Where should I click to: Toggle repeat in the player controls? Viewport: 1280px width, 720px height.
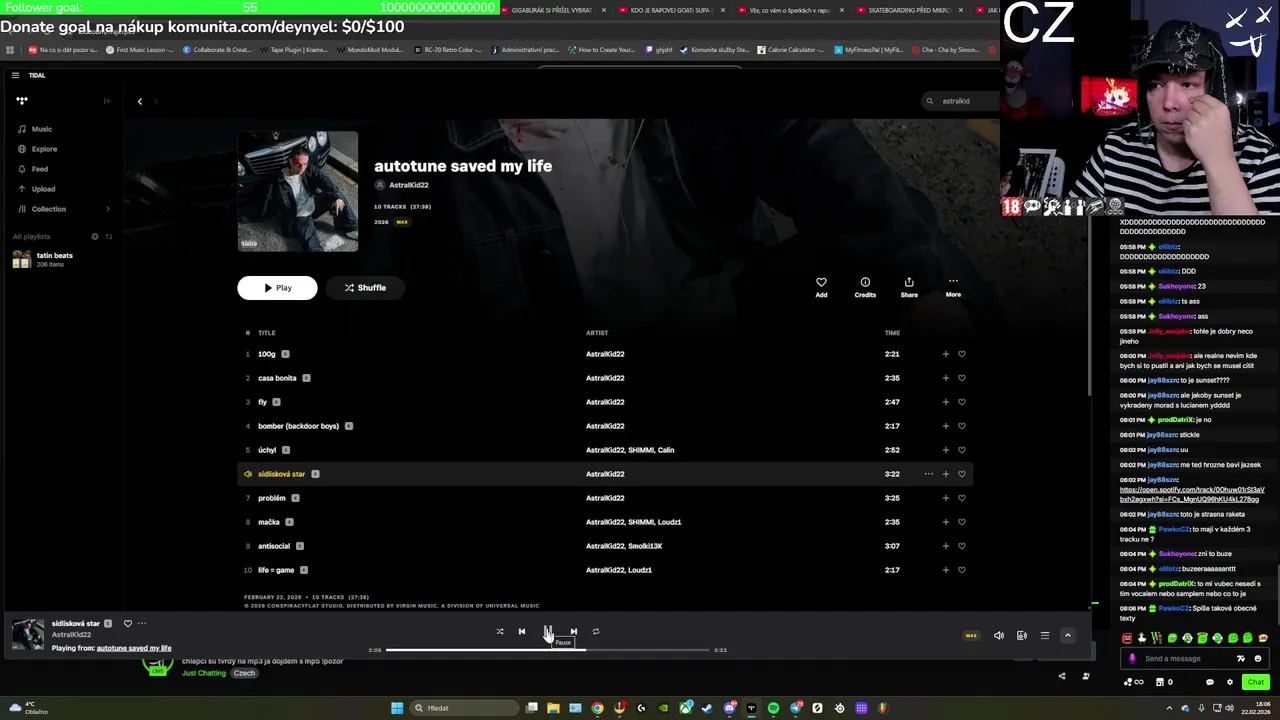tap(596, 632)
